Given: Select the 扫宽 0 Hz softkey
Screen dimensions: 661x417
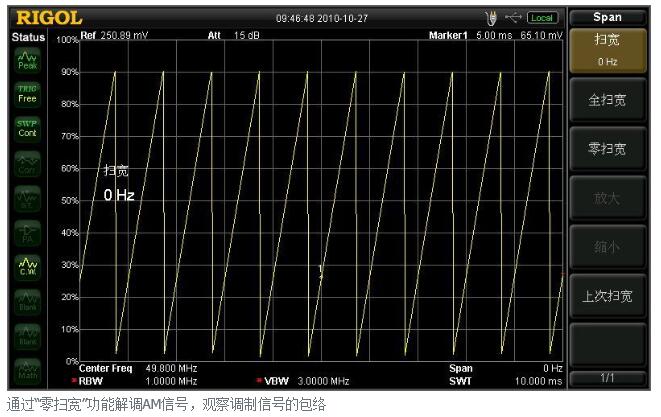Looking at the screenshot, I should [x=607, y=48].
